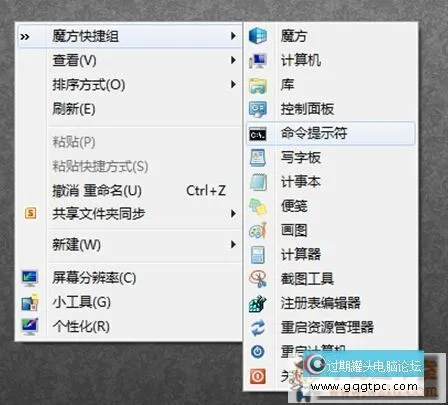Image resolution: width=448 pixels, height=405 pixels.
Task: Click the 小工具 gadgets icon
Action: pyautogui.click(x=30, y=303)
